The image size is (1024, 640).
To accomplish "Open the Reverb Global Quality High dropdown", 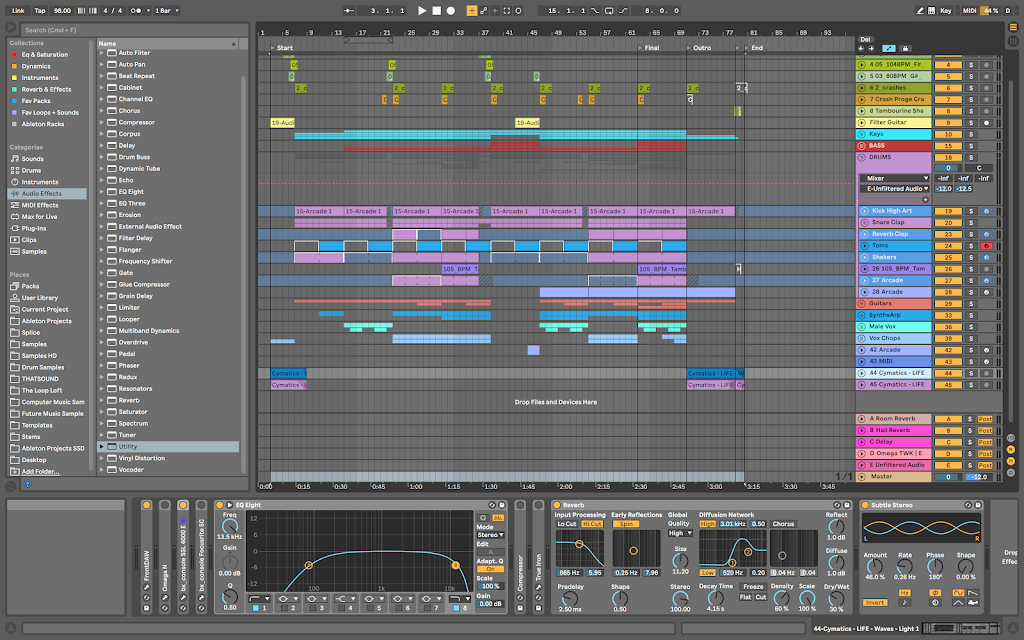I will tap(680, 533).
